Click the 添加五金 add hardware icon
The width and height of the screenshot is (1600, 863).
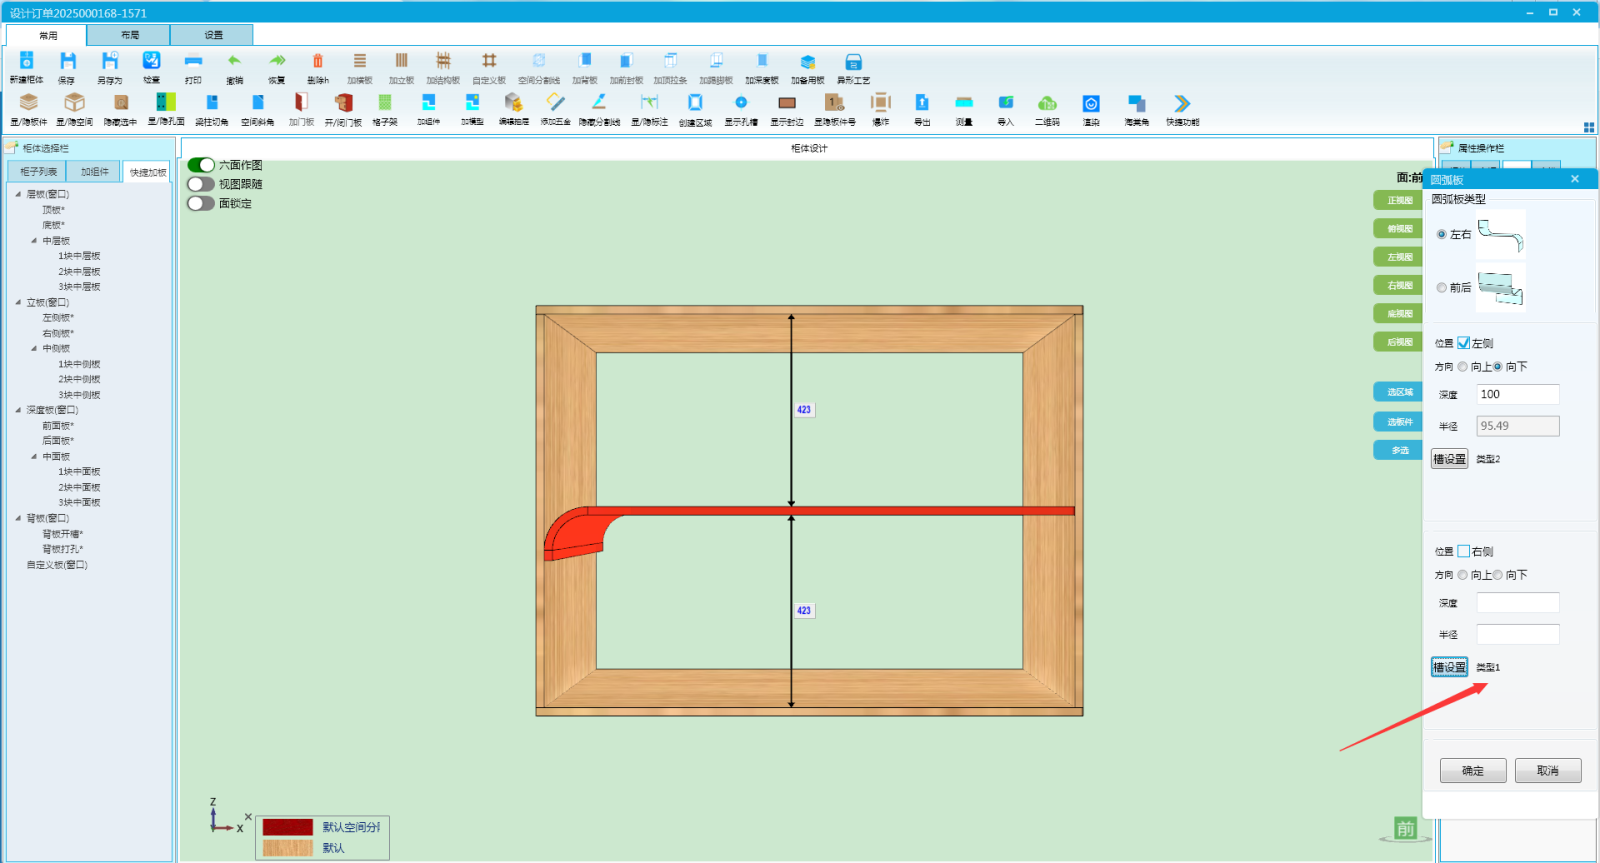point(556,102)
